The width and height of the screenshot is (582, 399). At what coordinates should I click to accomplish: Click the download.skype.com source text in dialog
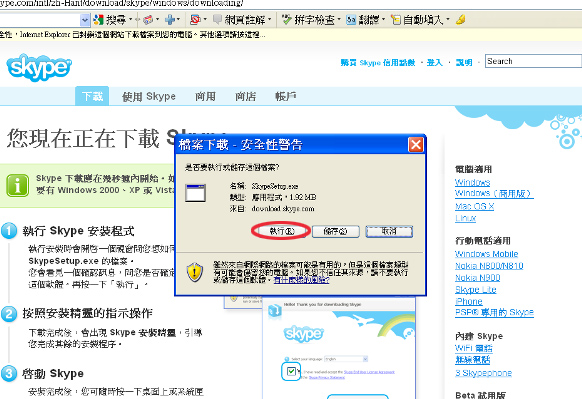283,209
